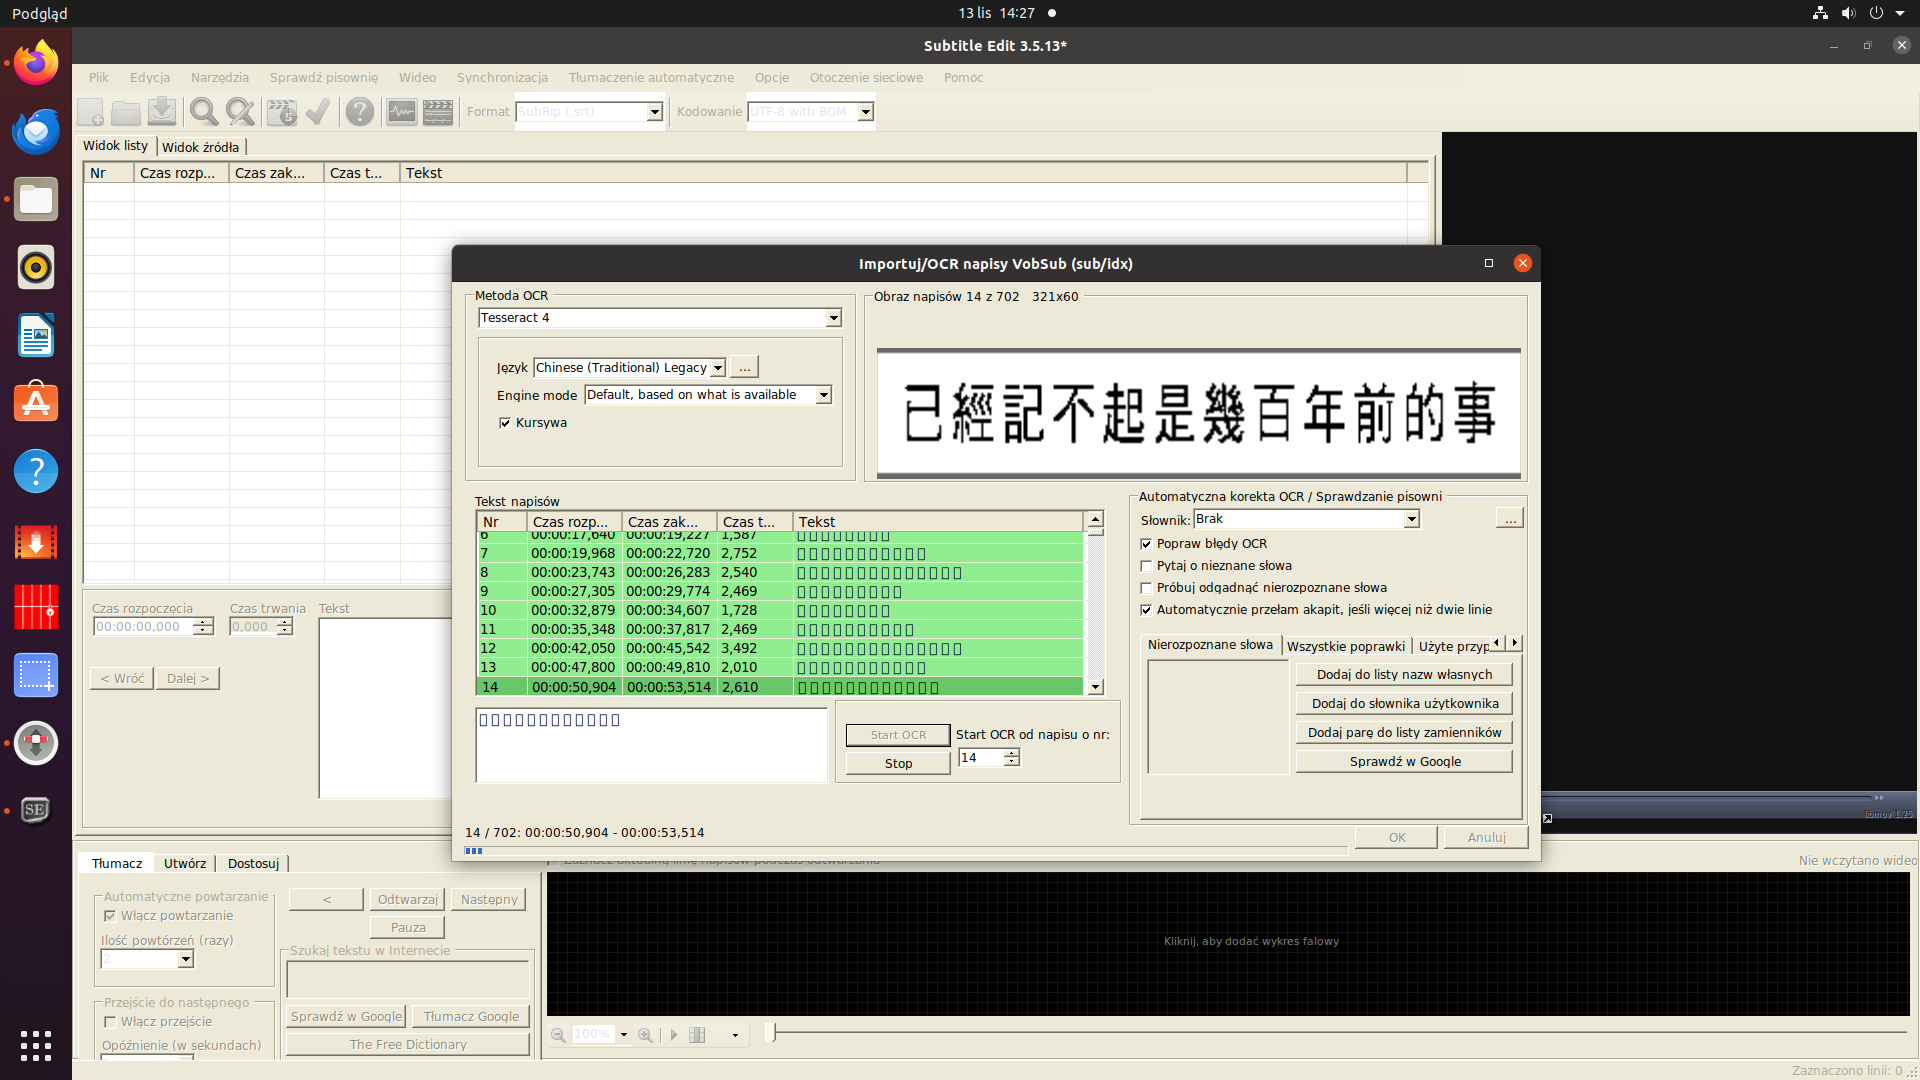The width and height of the screenshot is (1920, 1080).
Task: Open the Kodowanie UTF-8 with BOM dropdown
Action: (866, 112)
